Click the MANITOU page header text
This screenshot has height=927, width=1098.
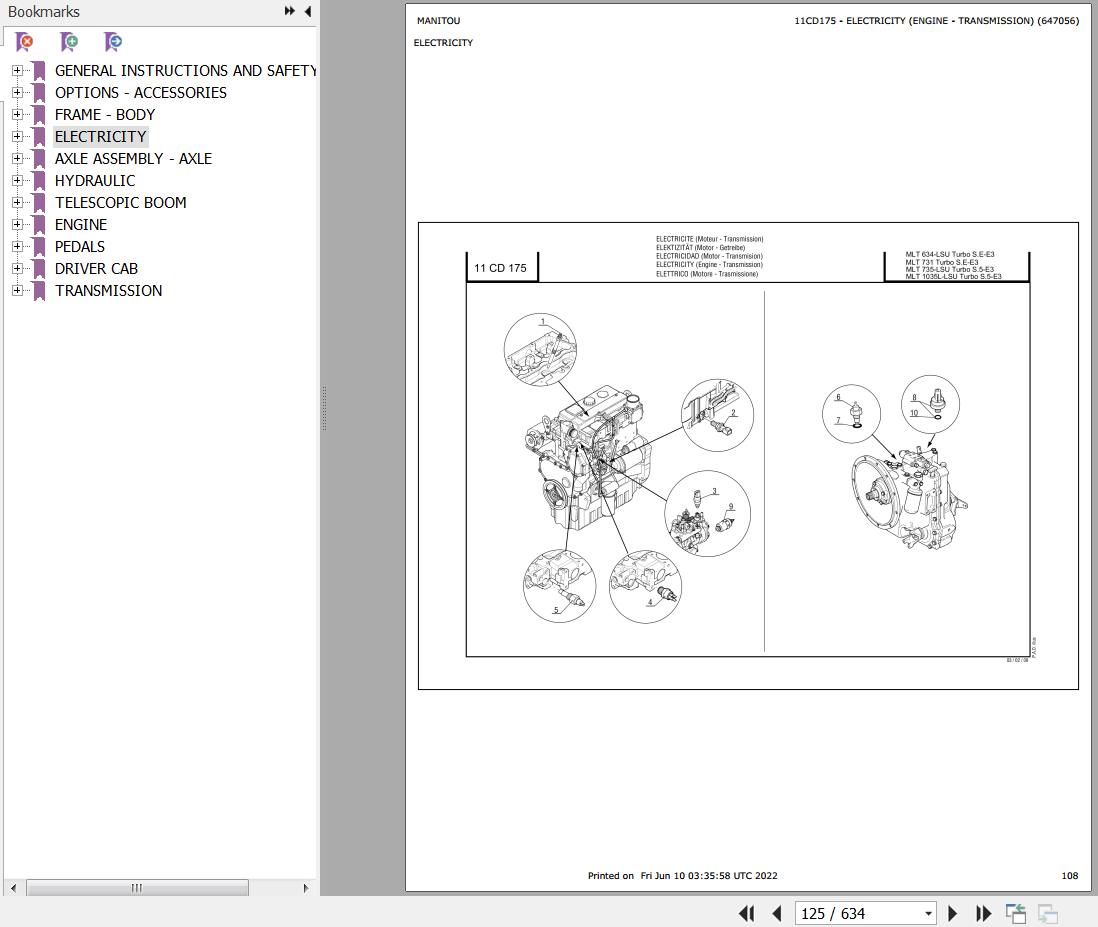point(438,21)
